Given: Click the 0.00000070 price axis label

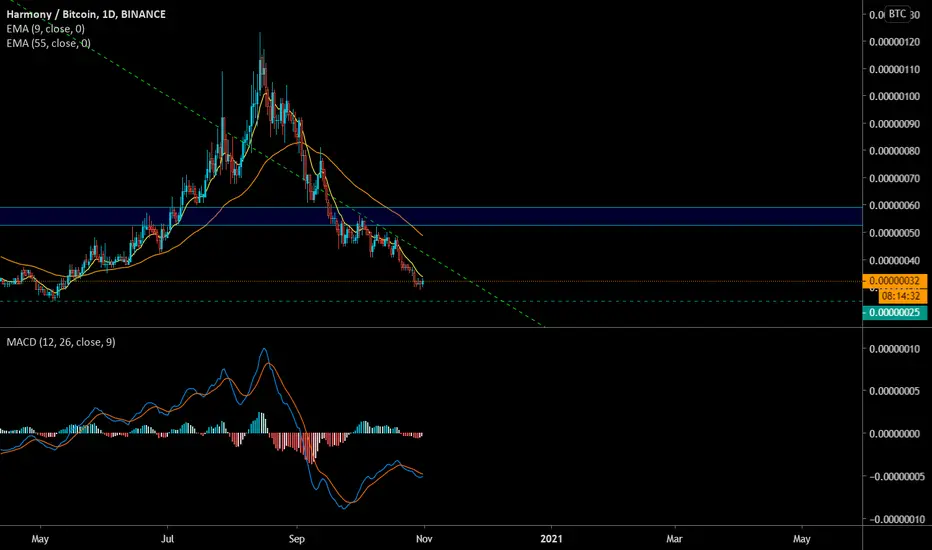Looking at the screenshot, I should click(895, 178).
